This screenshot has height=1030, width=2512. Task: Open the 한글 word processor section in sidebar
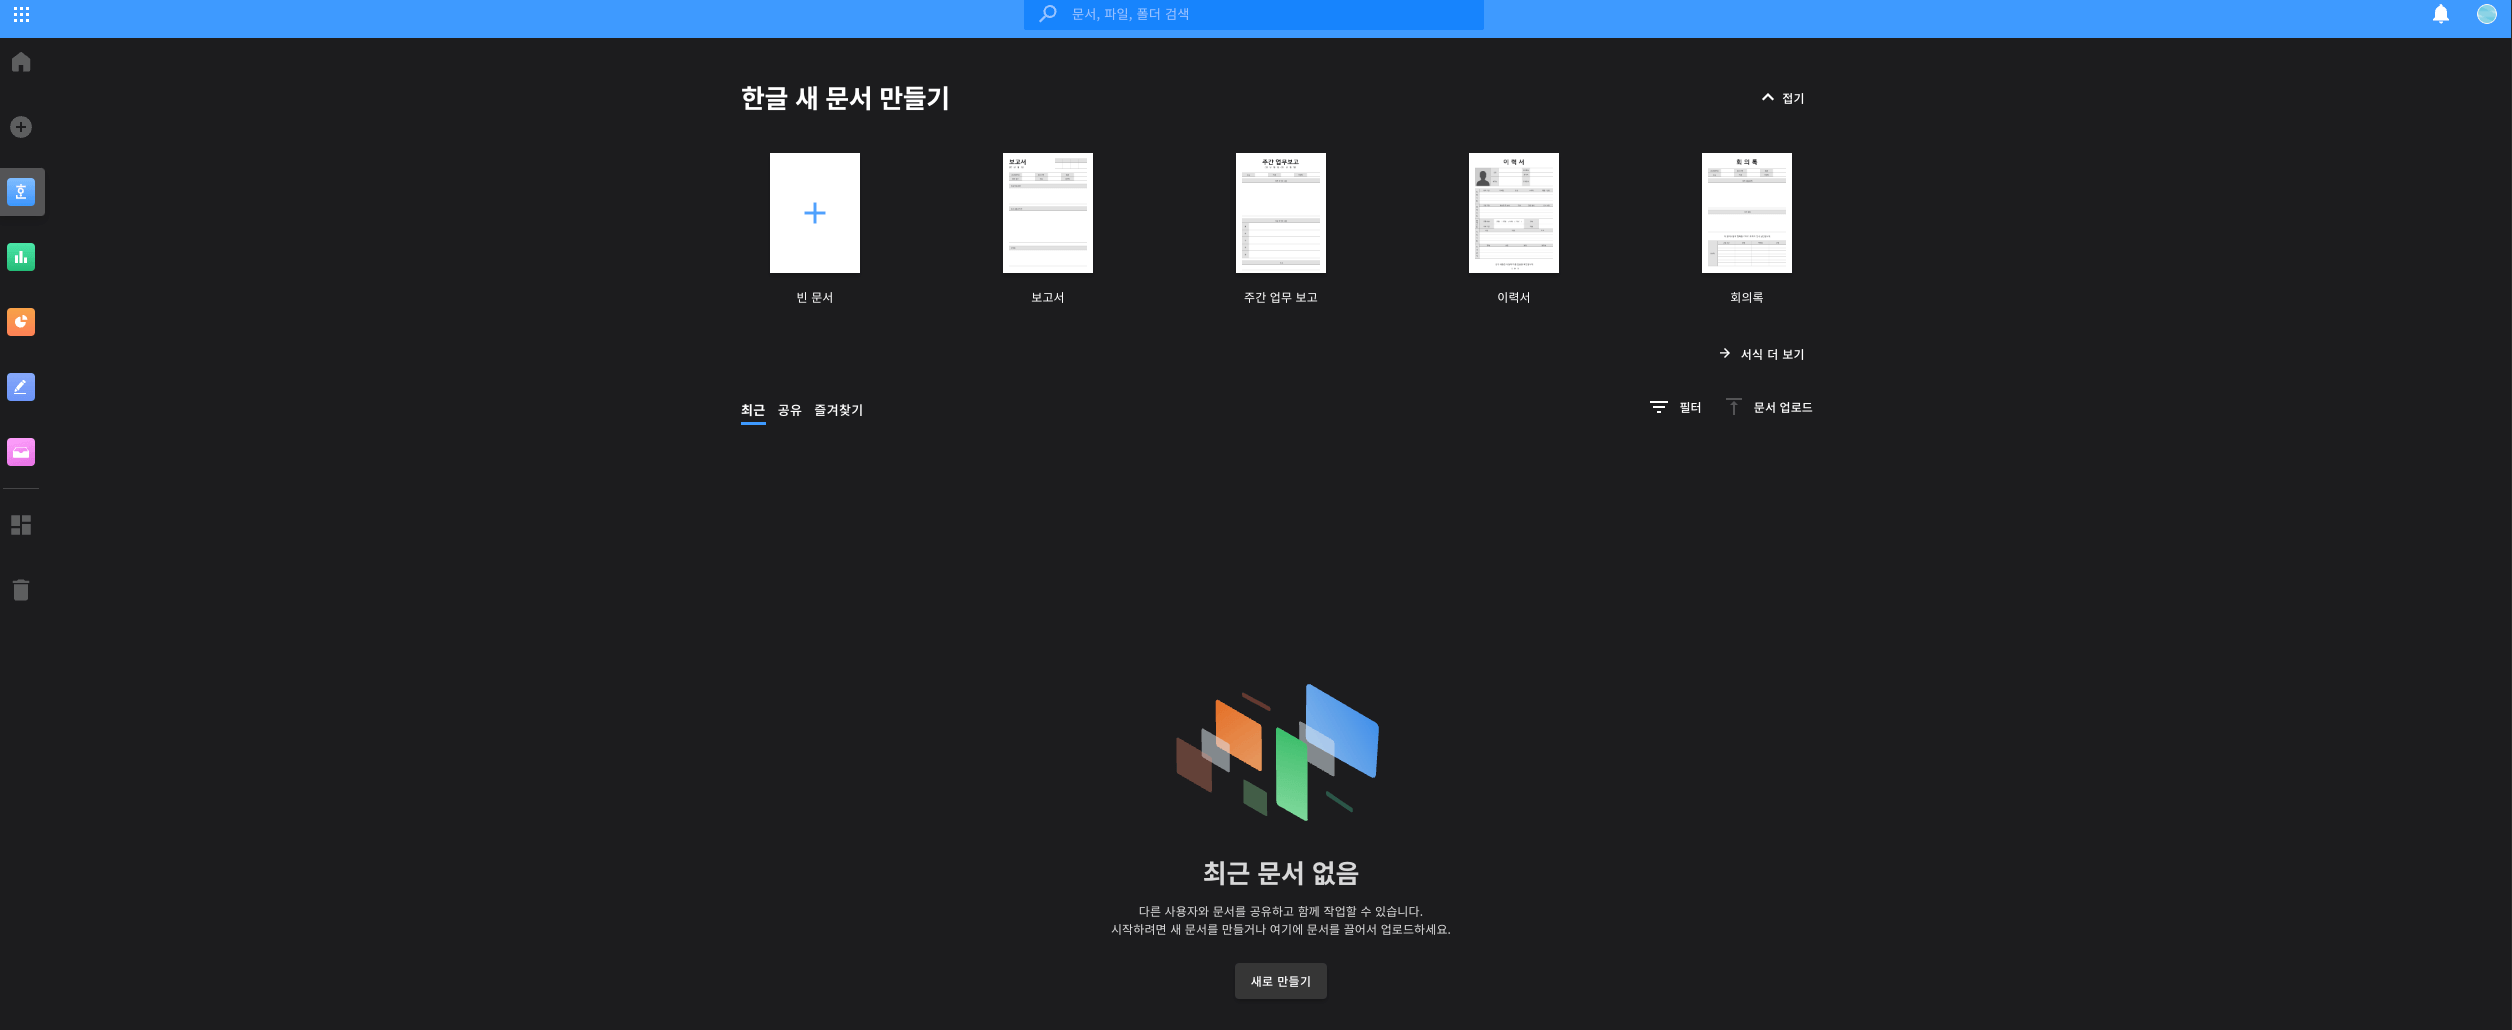pyautogui.click(x=21, y=191)
